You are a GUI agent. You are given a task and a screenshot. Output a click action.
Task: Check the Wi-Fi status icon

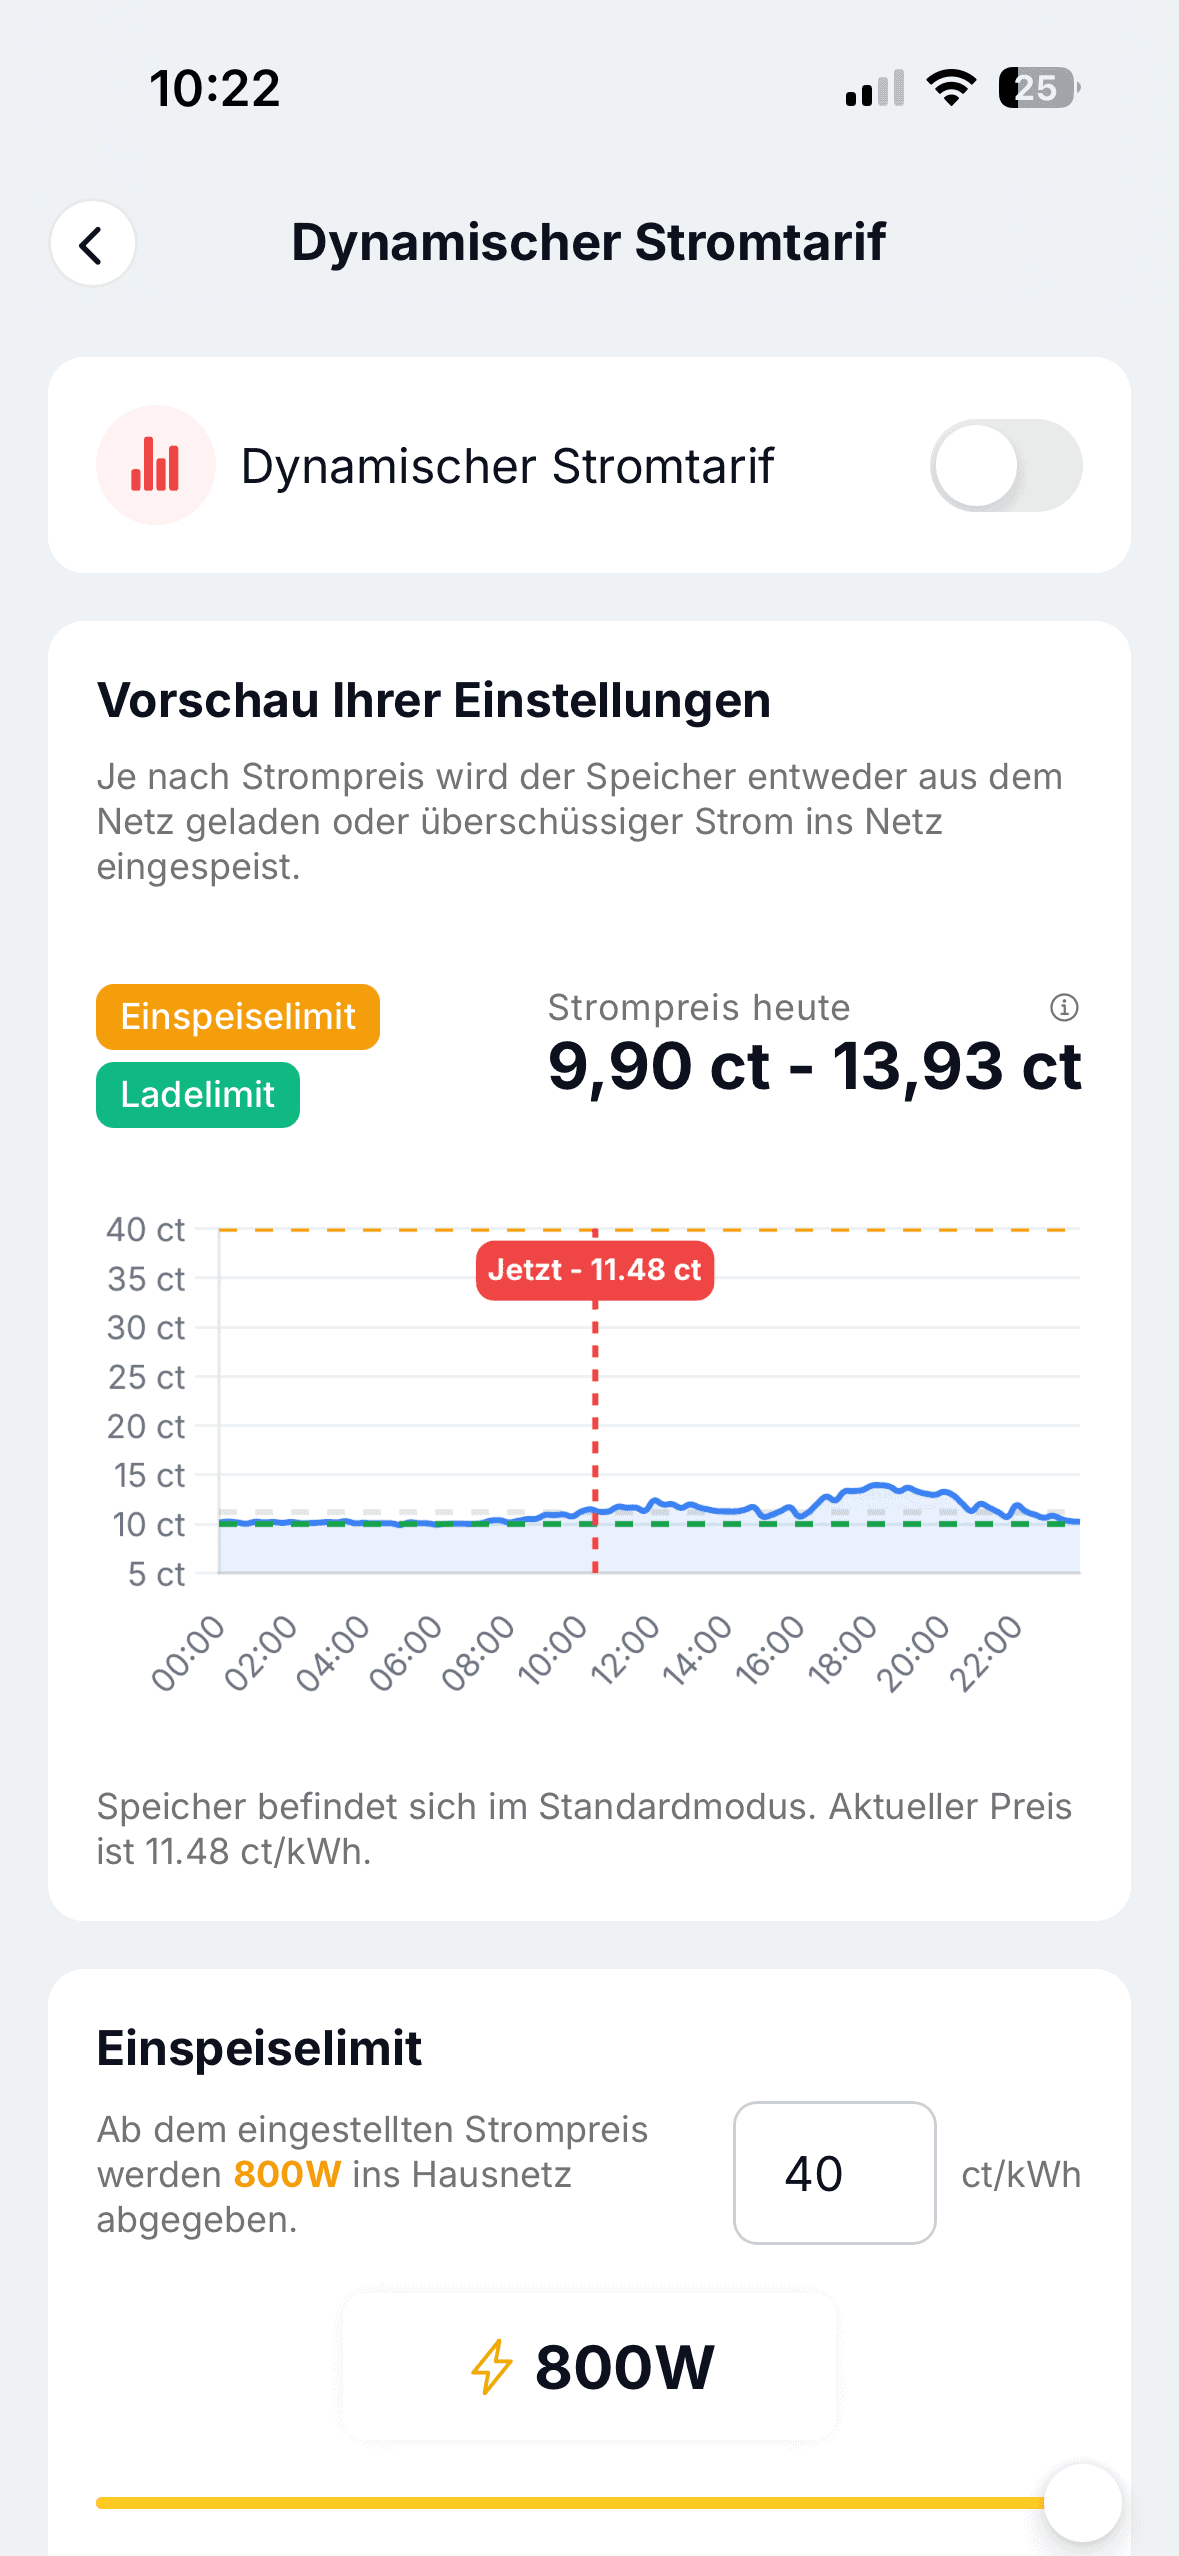(x=951, y=88)
